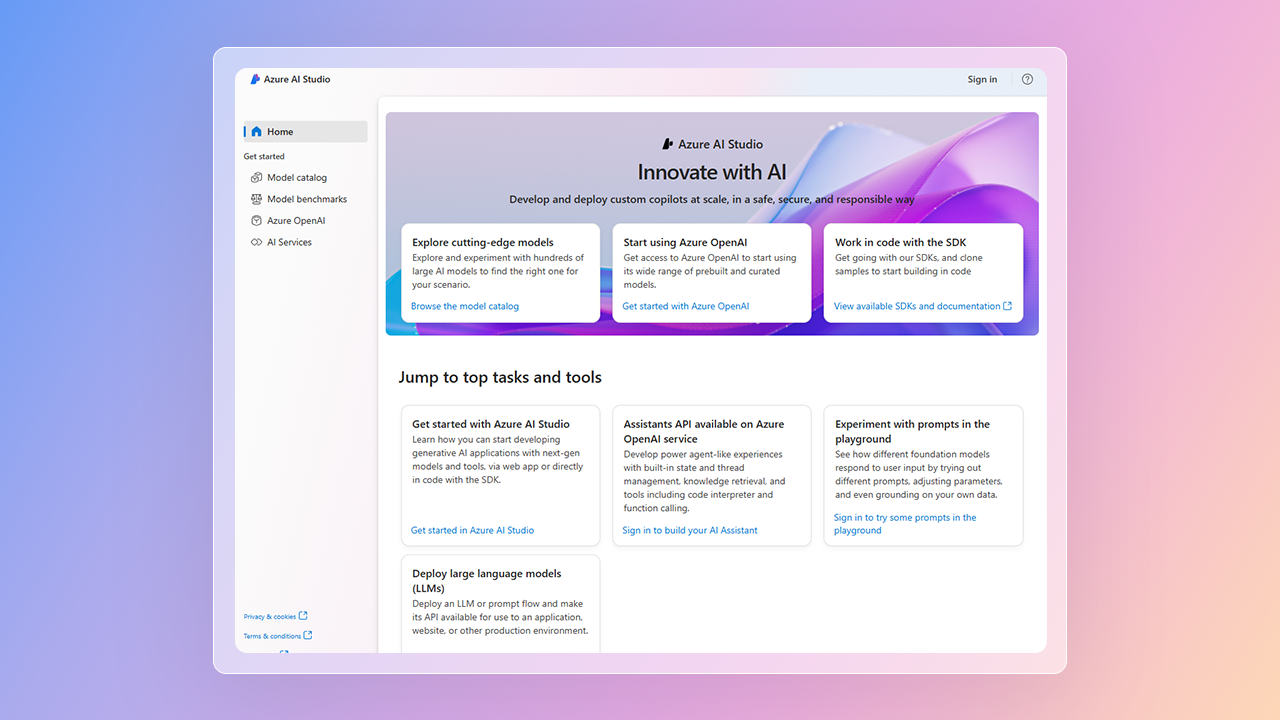Open Sign in to build your AI Assistant
Viewport: 1280px width, 720px height.
[x=690, y=530]
